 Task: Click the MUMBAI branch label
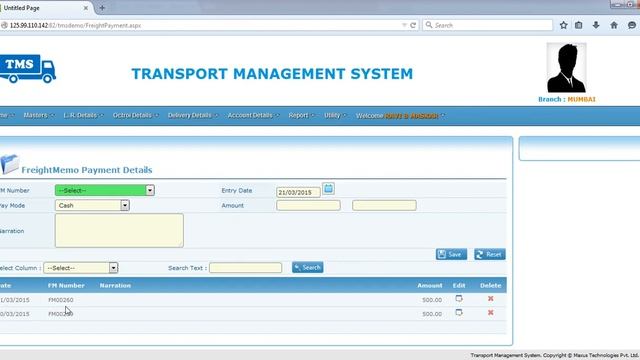[x=582, y=99]
